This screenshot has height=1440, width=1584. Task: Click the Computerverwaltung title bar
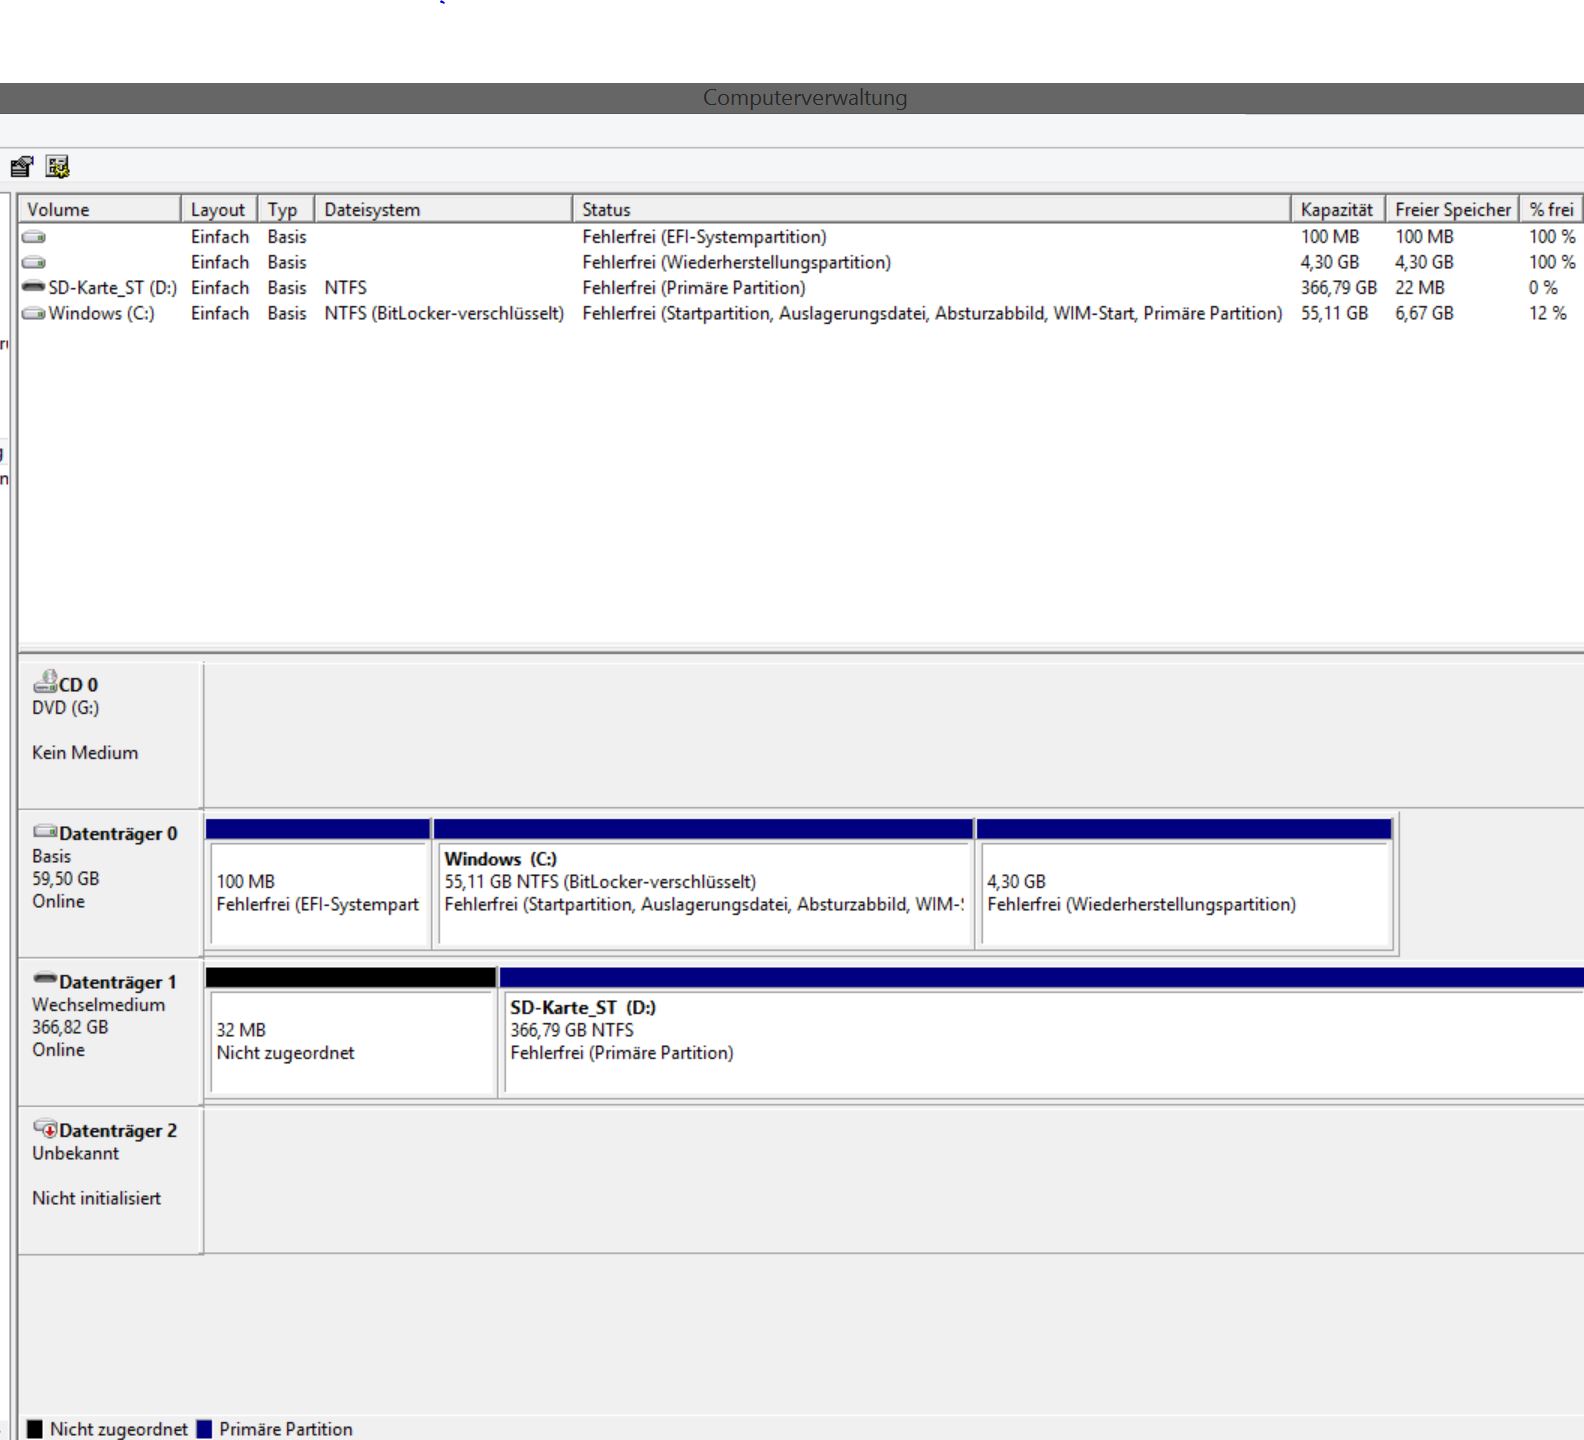click(792, 98)
